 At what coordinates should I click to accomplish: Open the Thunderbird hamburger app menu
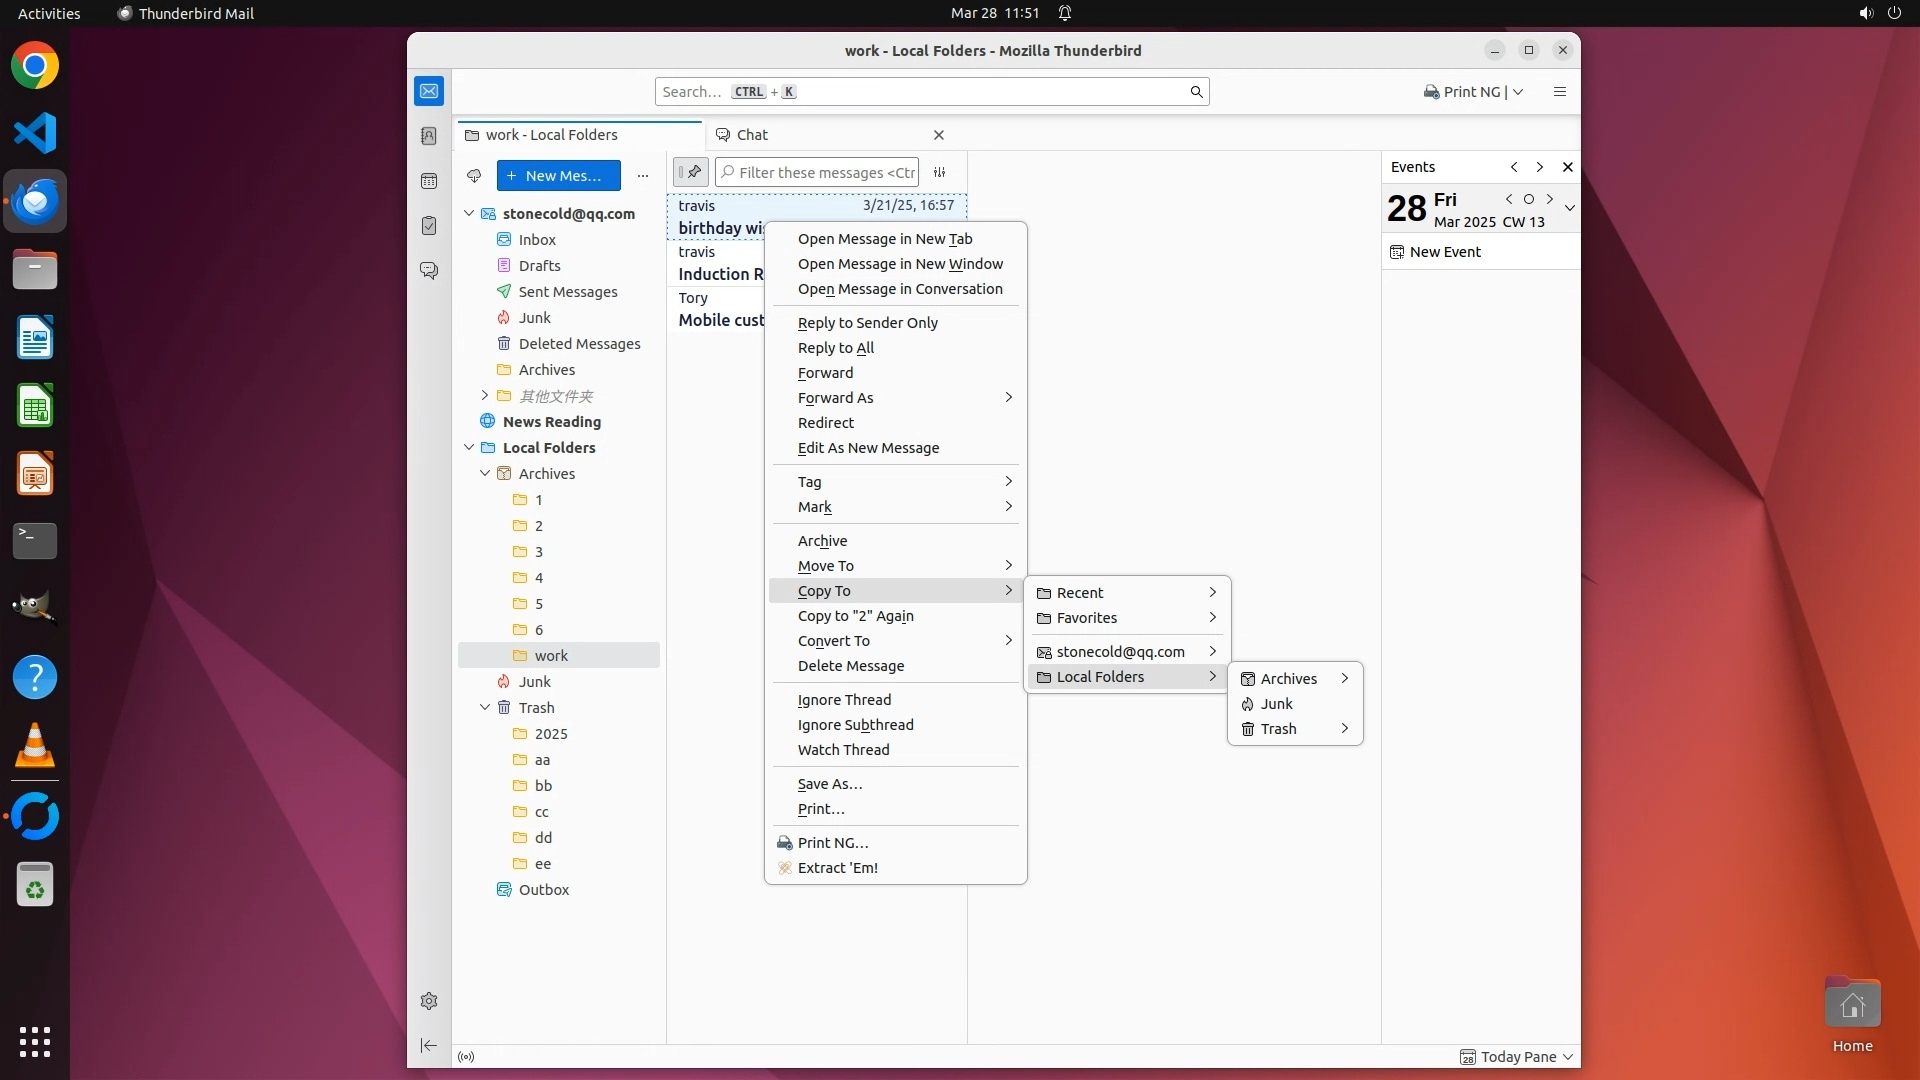click(x=1559, y=92)
